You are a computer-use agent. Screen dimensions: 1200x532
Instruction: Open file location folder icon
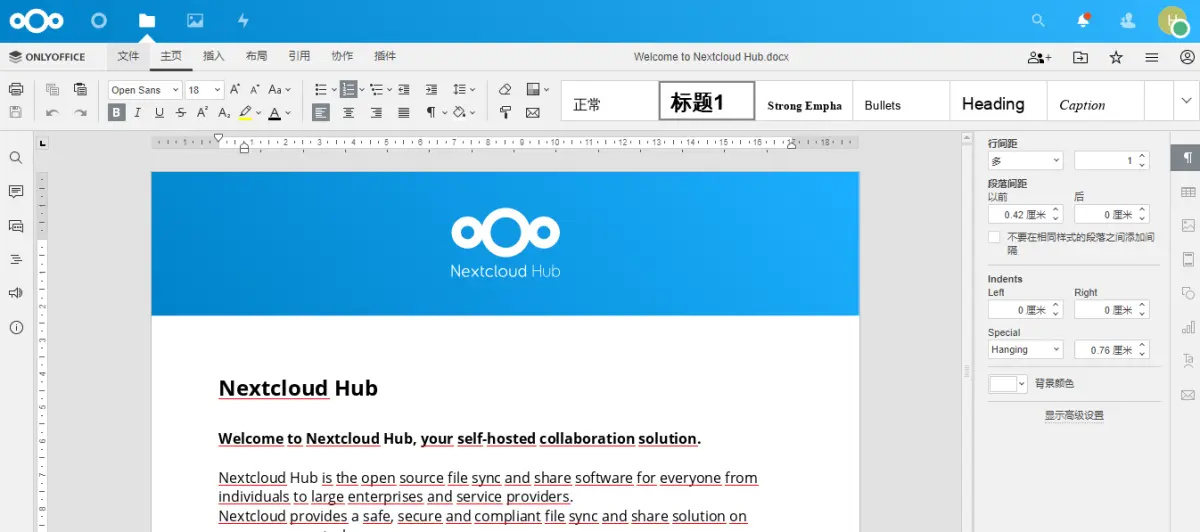pos(1080,57)
